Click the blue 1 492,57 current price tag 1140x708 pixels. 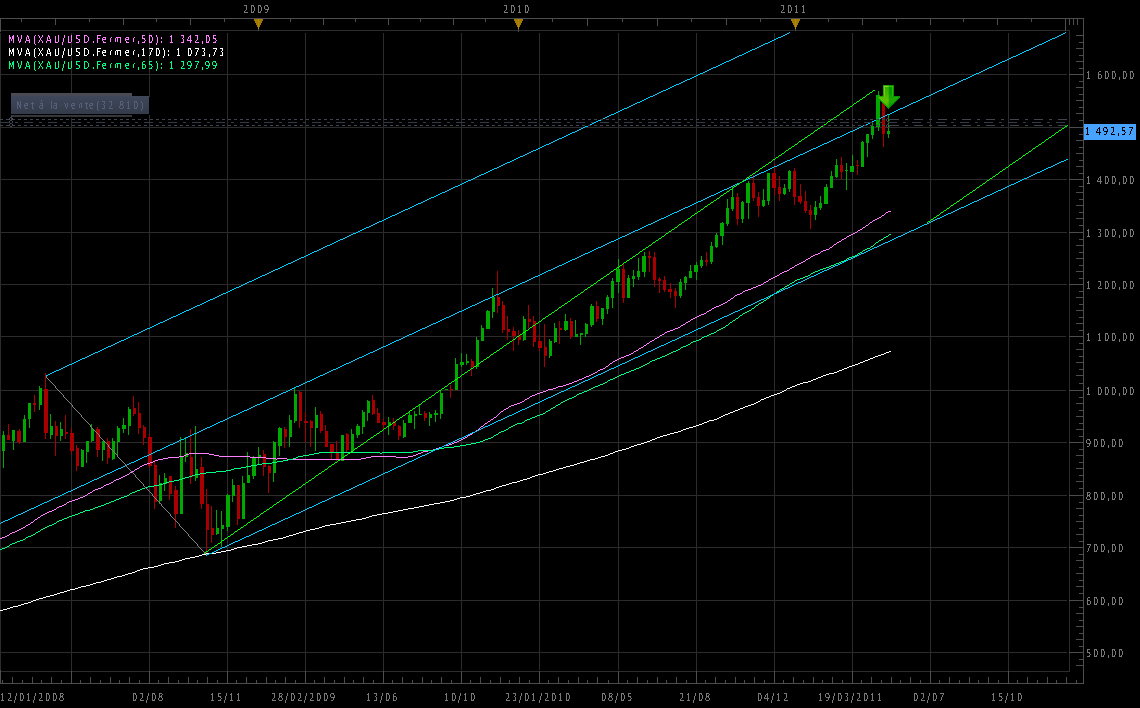(x=1109, y=132)
